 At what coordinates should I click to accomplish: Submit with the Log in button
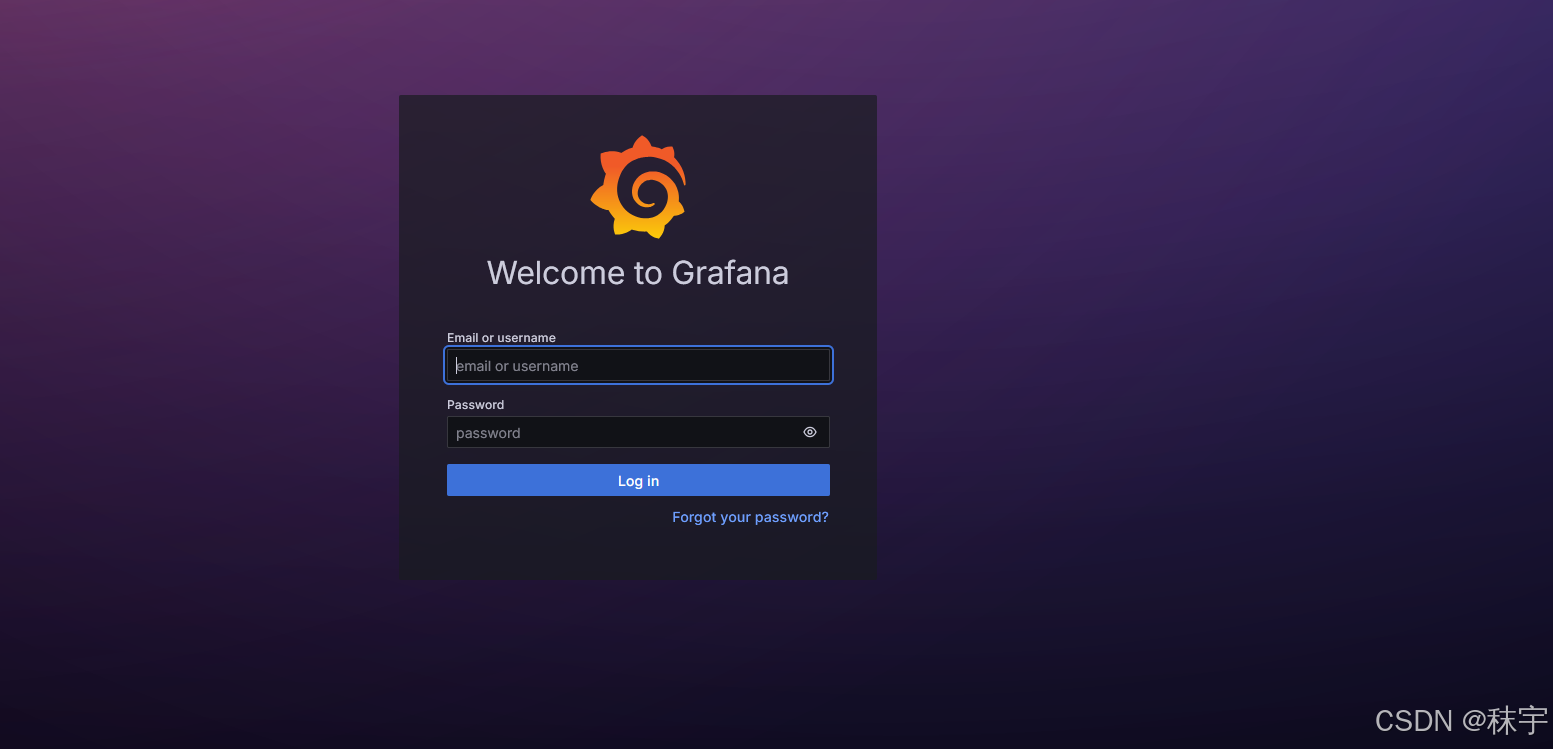coord(638,480)
